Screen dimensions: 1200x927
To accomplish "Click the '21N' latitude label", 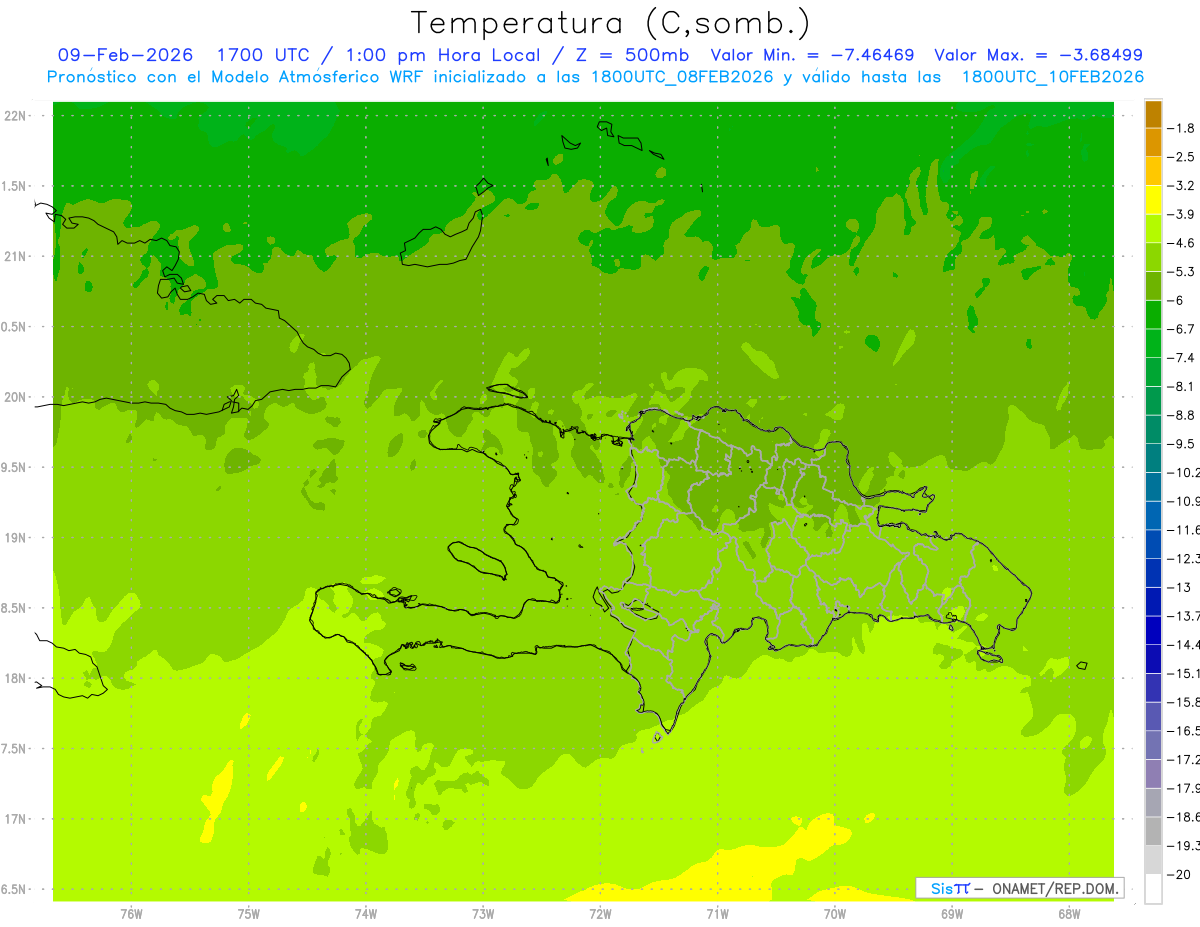I will point(16,256).
